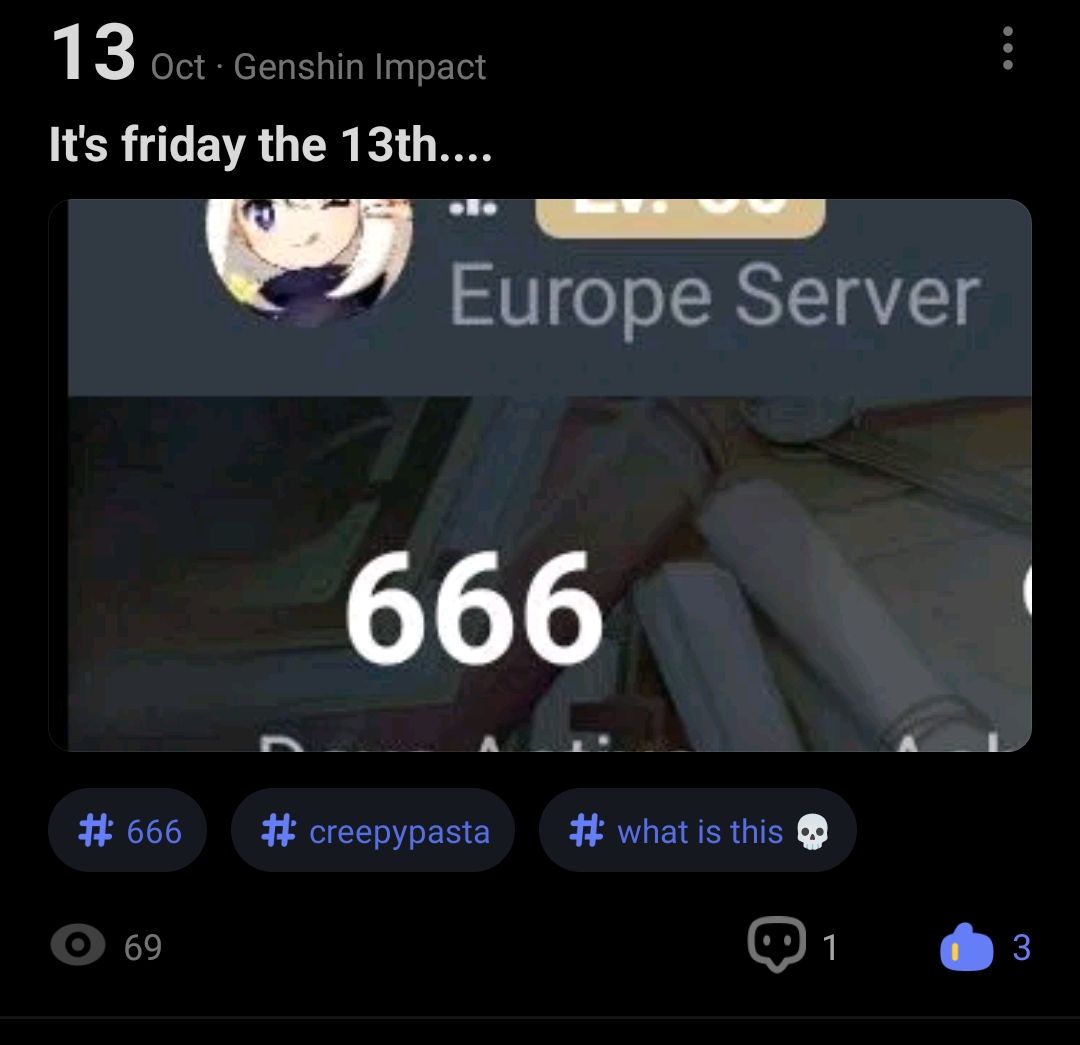Open the #what is this tag
The height and width of the screenshot is (1045, 1080).
pyautogui.click(x=698, y=830)
